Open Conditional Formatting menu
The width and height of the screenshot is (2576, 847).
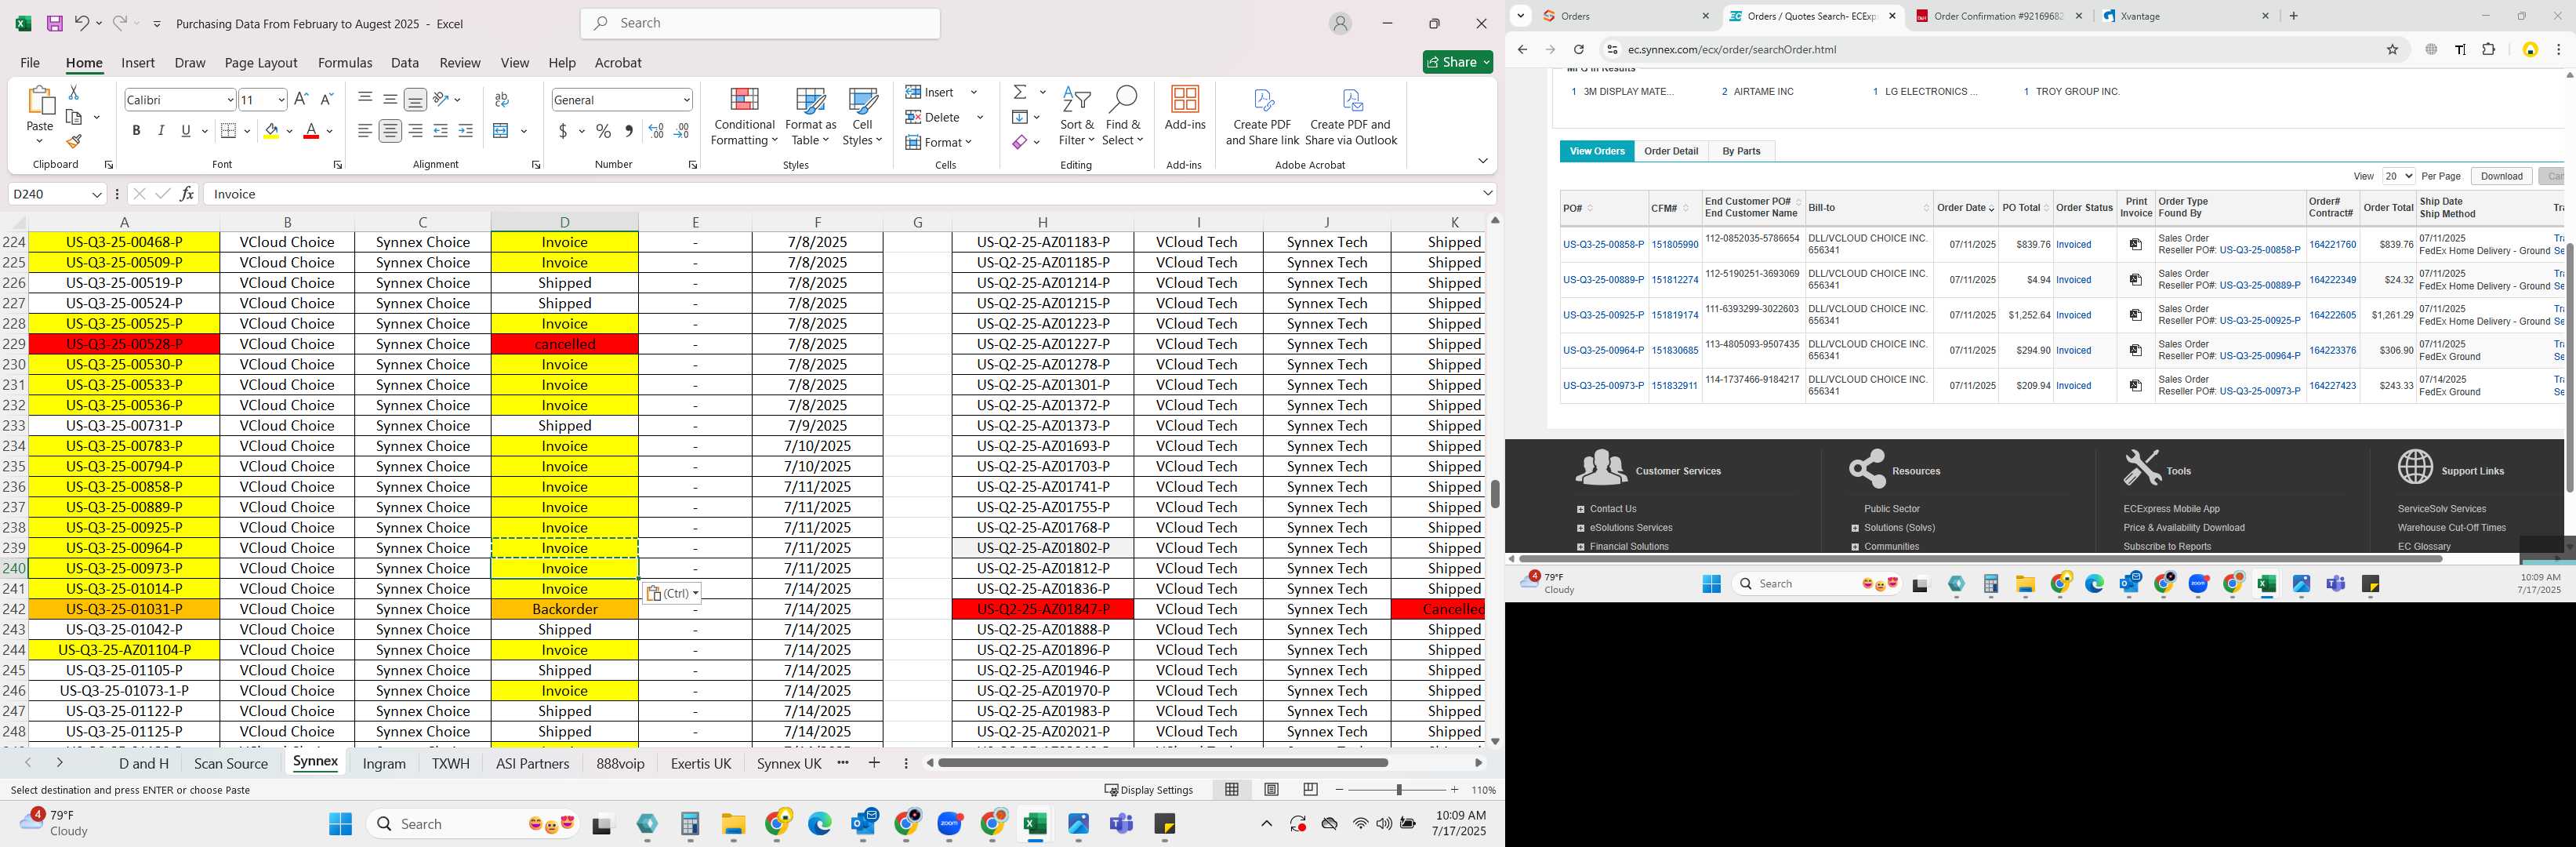[x=744, y=116]
